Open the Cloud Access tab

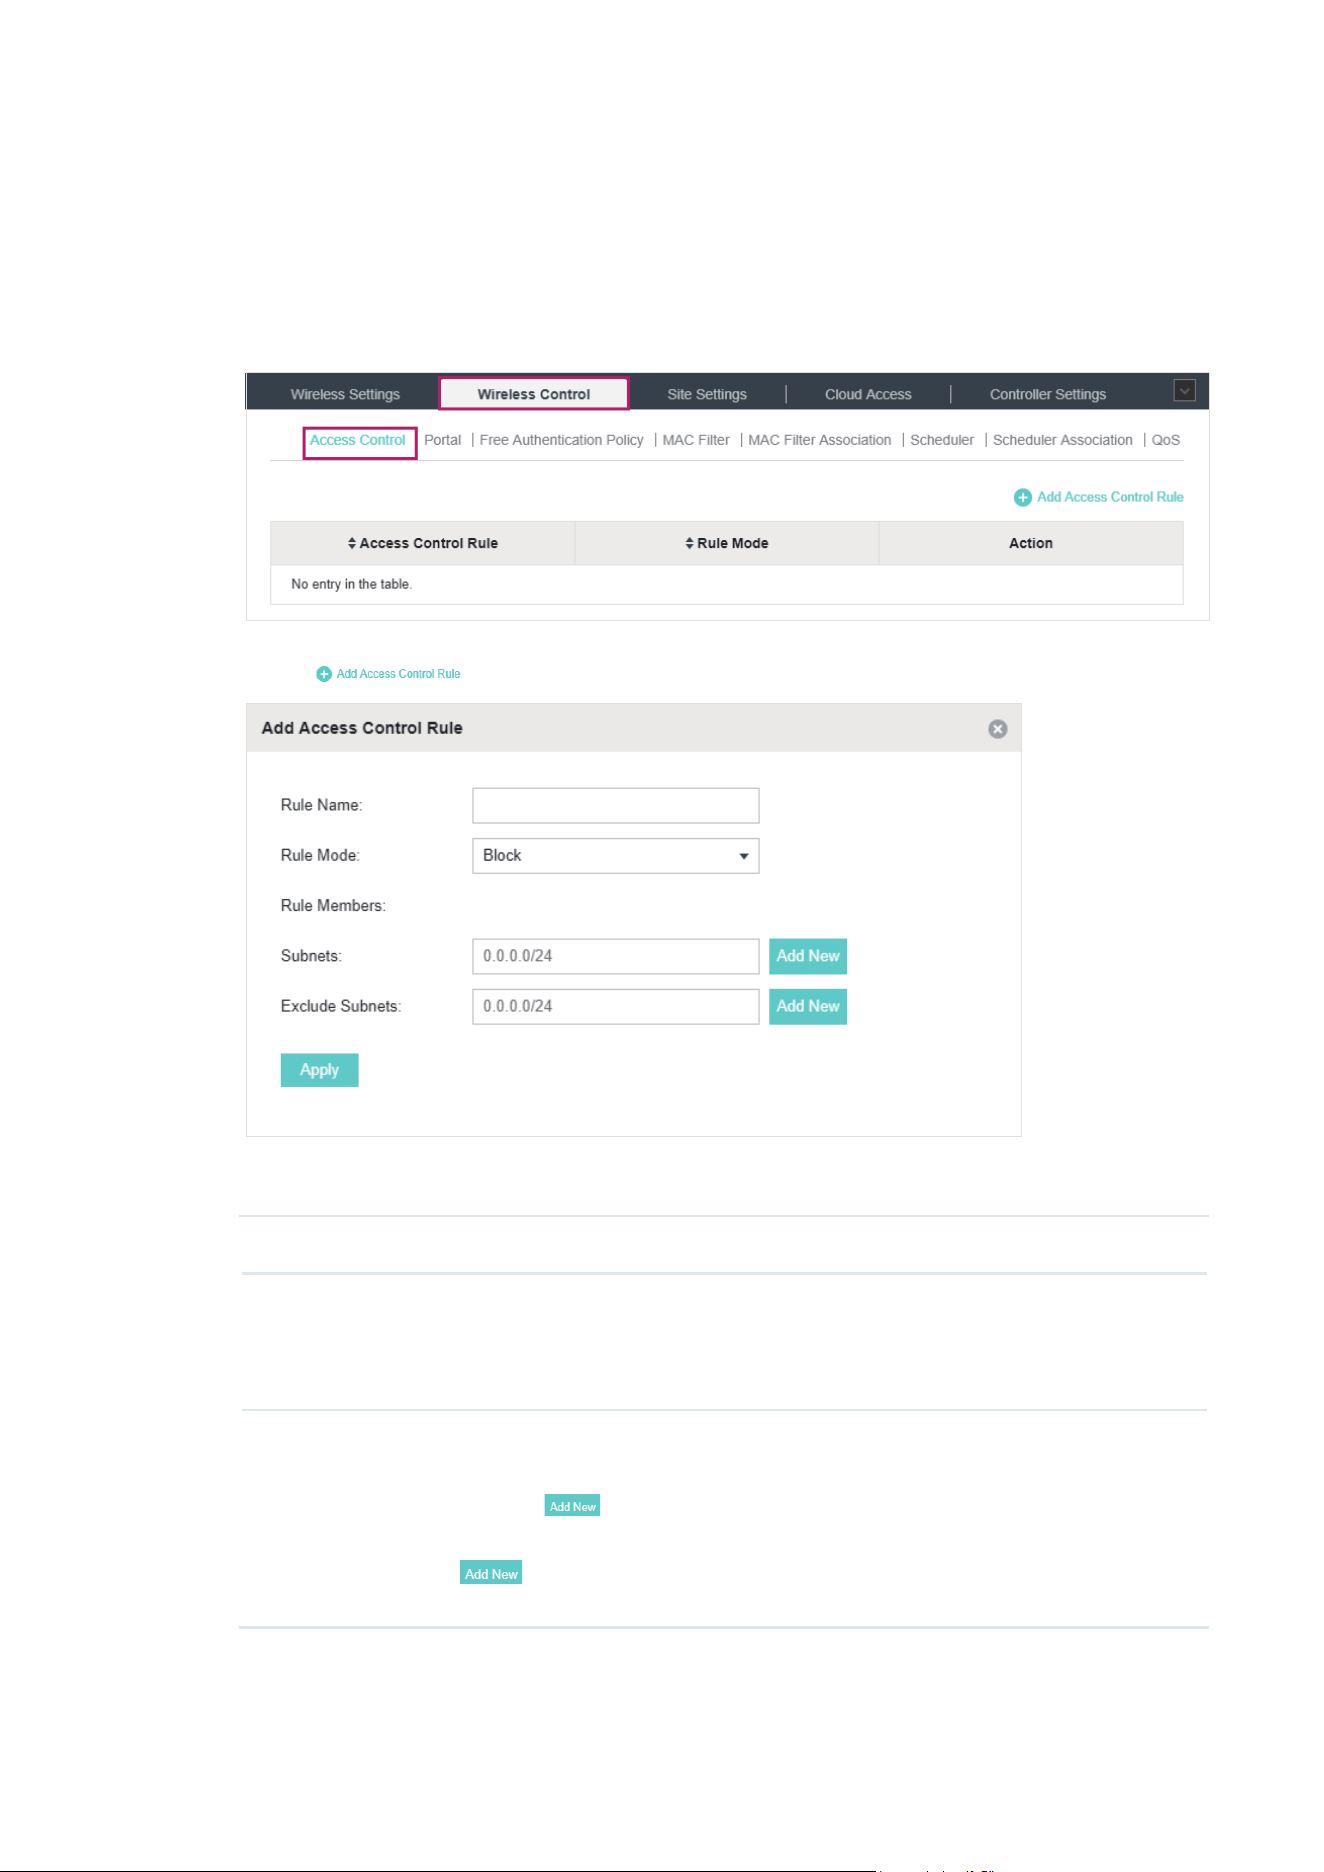click(x=868, y=394)
